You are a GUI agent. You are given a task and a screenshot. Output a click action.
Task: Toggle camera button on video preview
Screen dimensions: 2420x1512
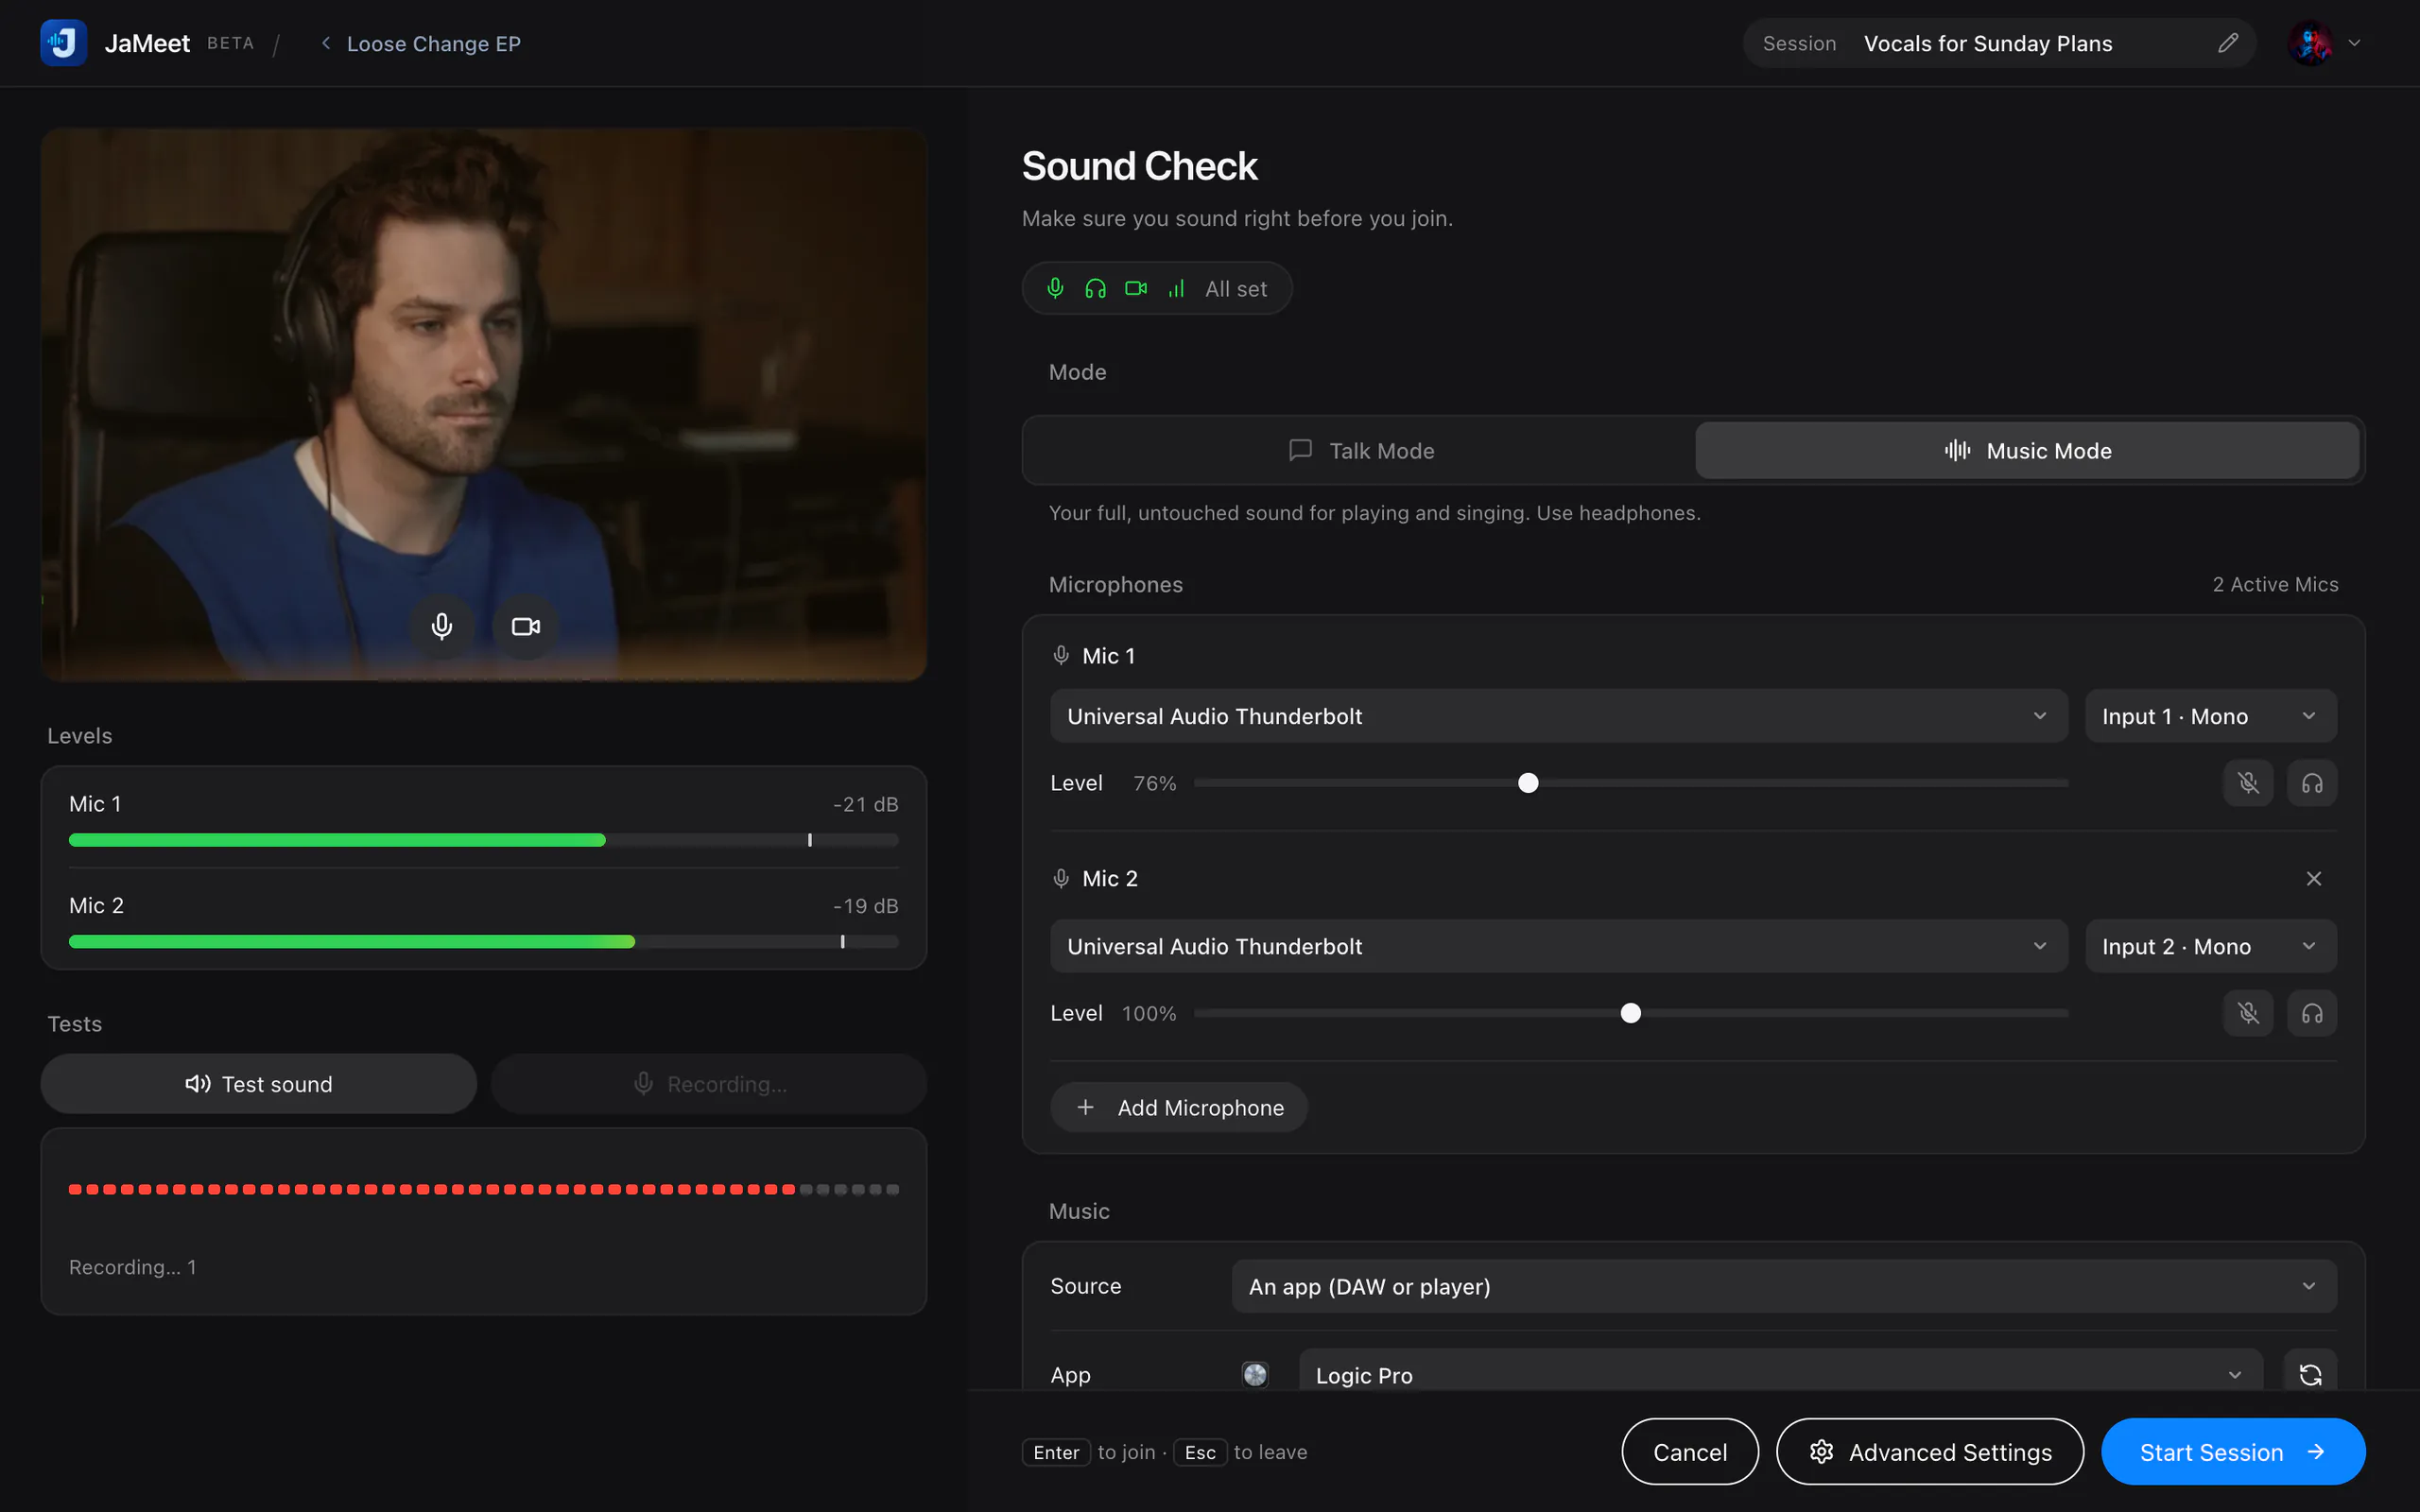pyautogui.click(x=525, y=626)
